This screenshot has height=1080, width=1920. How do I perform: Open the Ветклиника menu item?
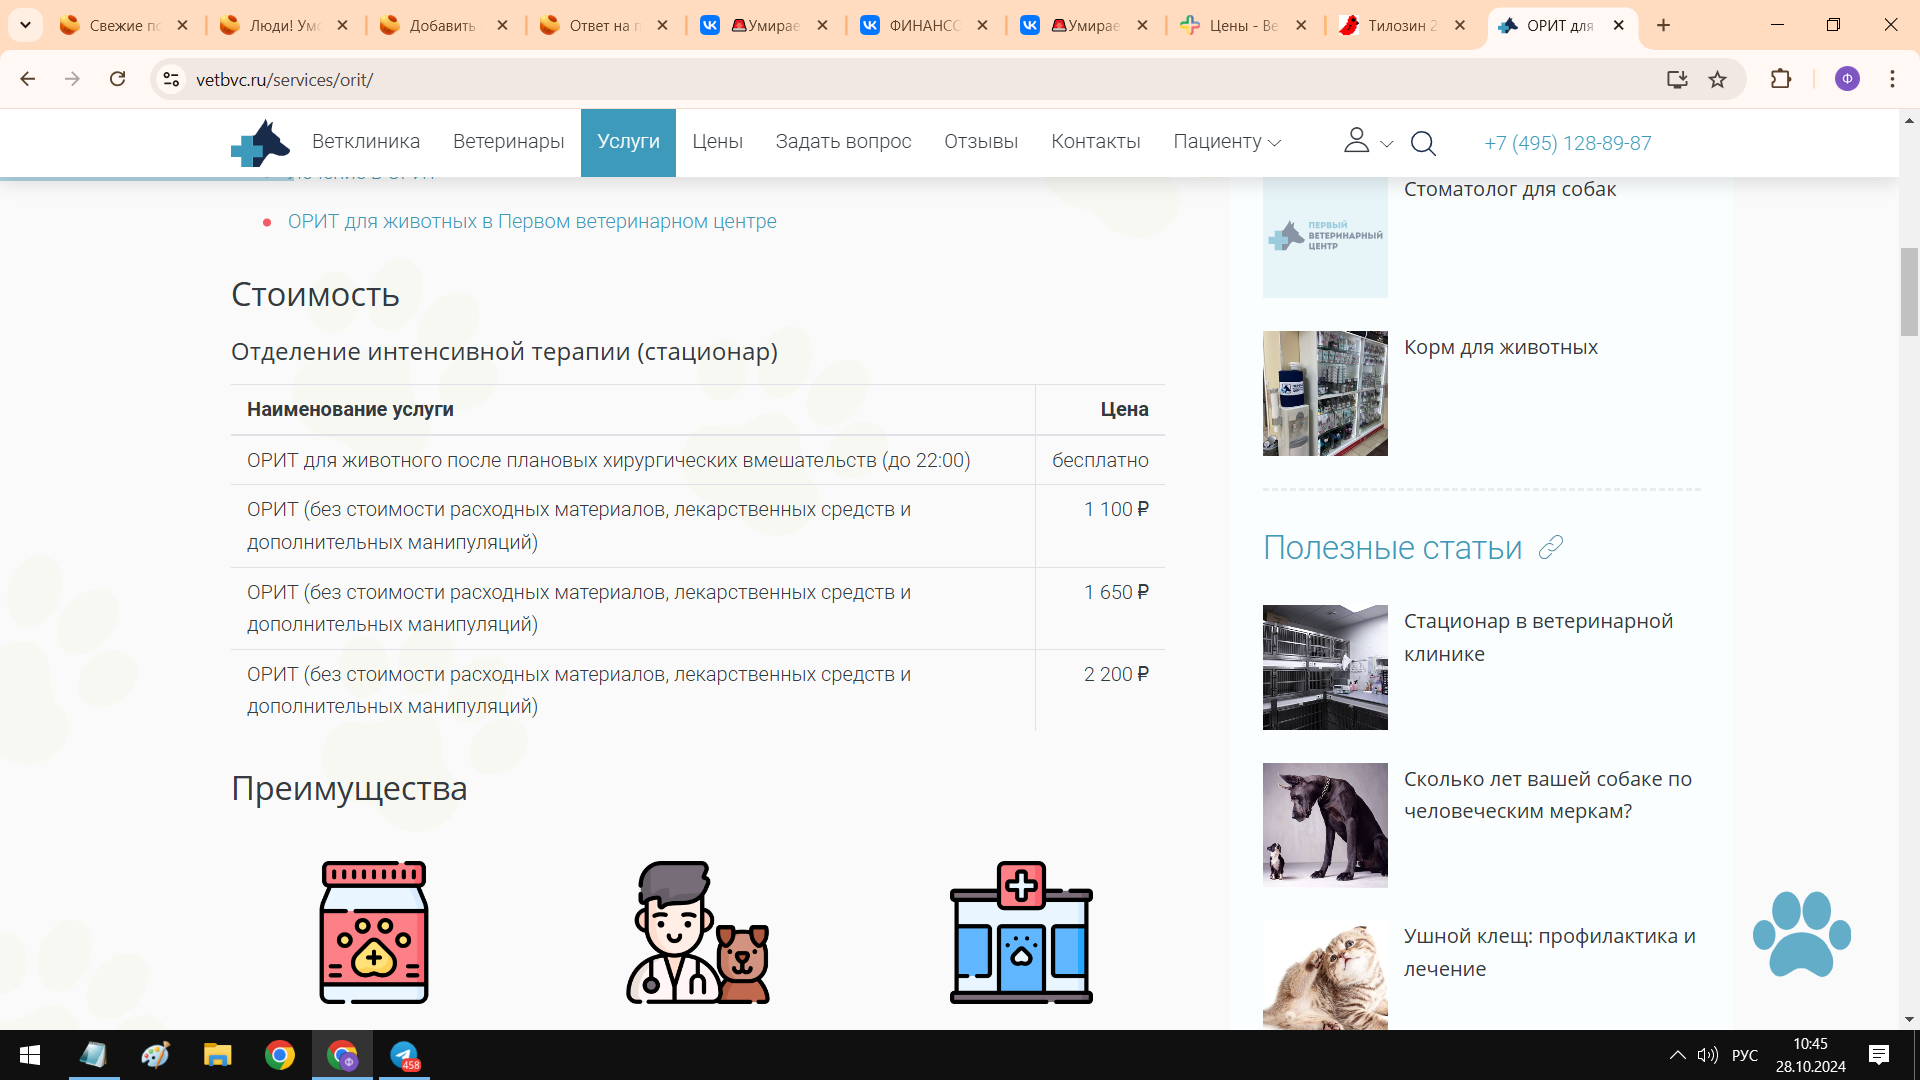pos(366,142)
